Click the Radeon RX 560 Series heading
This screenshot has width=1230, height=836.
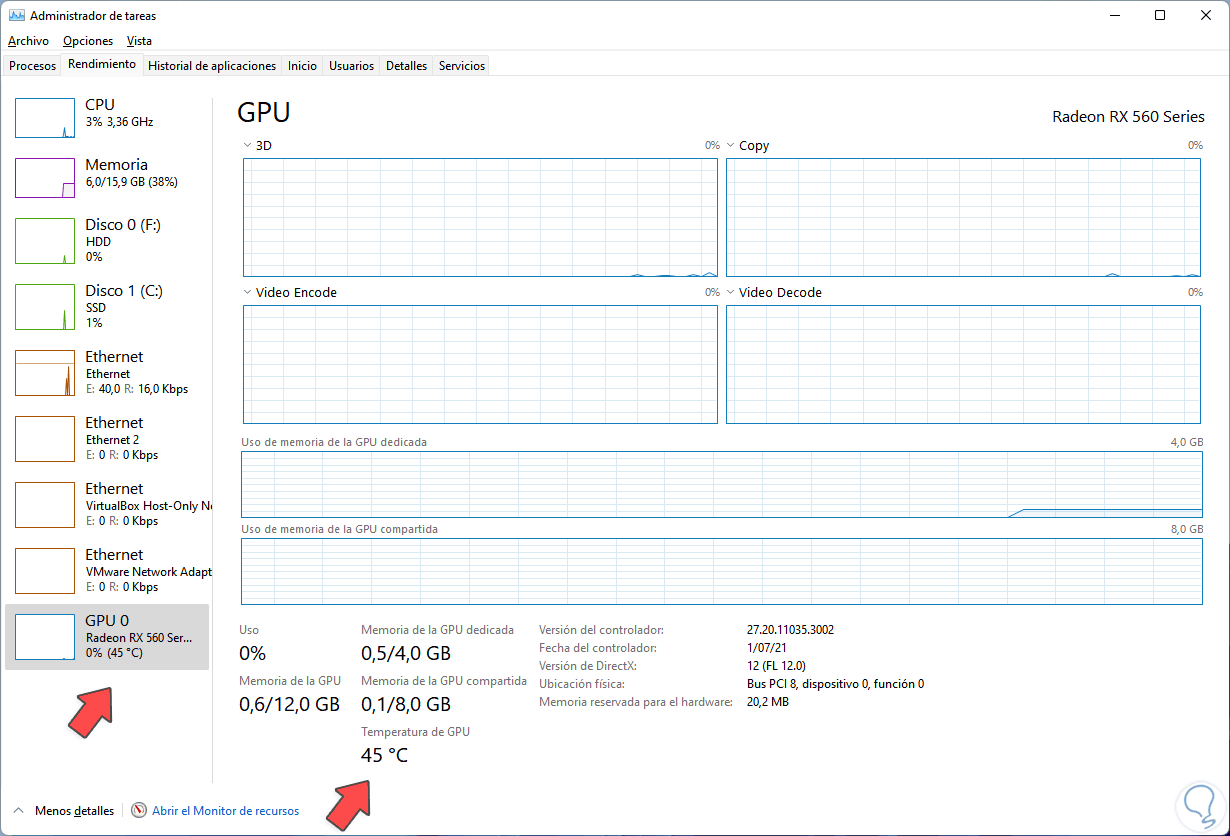1128,117
